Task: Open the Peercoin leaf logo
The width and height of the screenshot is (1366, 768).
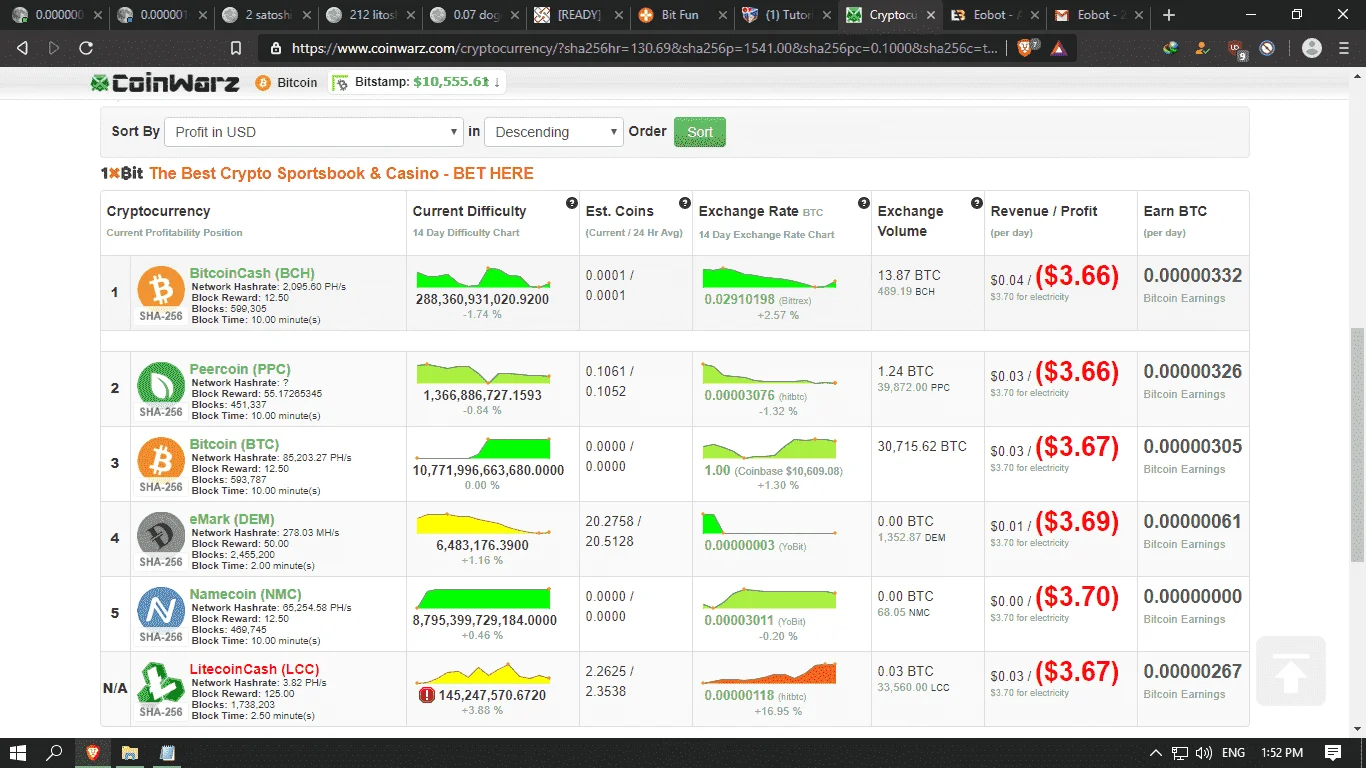Action: pos(161,384)
